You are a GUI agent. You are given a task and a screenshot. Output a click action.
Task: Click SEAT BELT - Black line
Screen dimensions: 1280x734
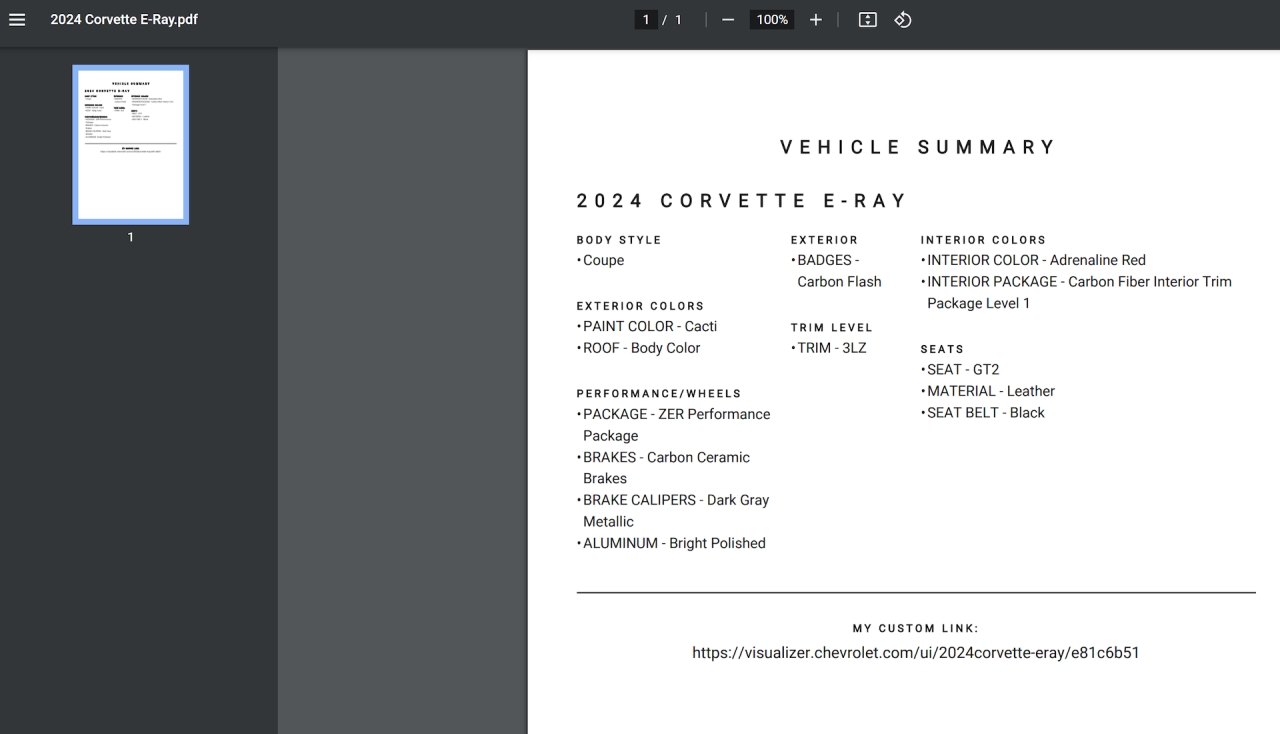coord(983,412)
